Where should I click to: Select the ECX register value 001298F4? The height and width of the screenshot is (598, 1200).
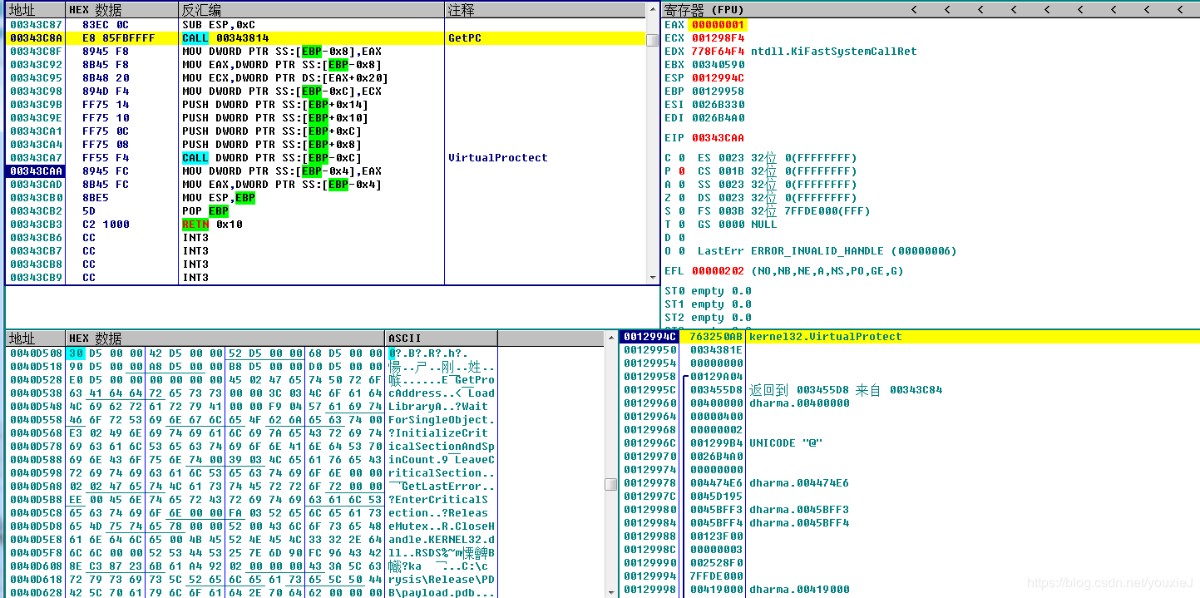718,38
